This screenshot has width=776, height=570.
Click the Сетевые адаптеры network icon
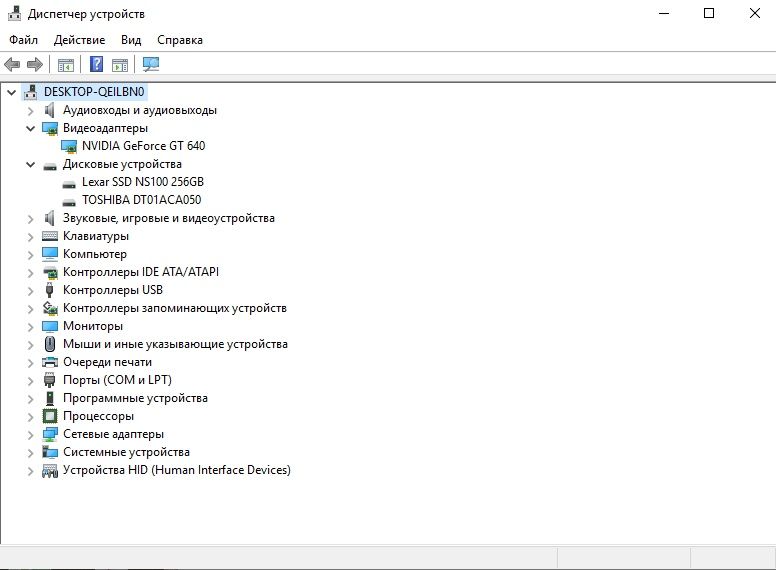[x=50, y=434]
